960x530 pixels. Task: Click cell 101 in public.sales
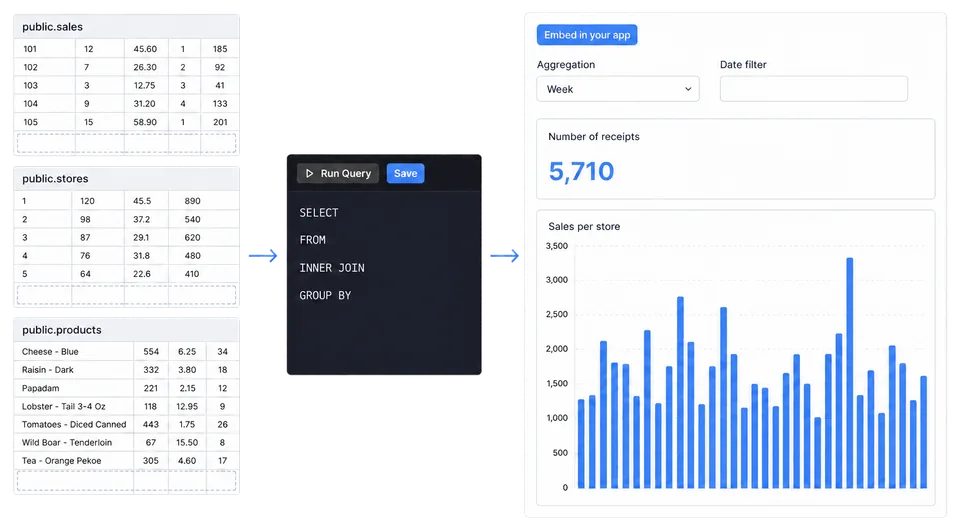(x=30, y=49)
